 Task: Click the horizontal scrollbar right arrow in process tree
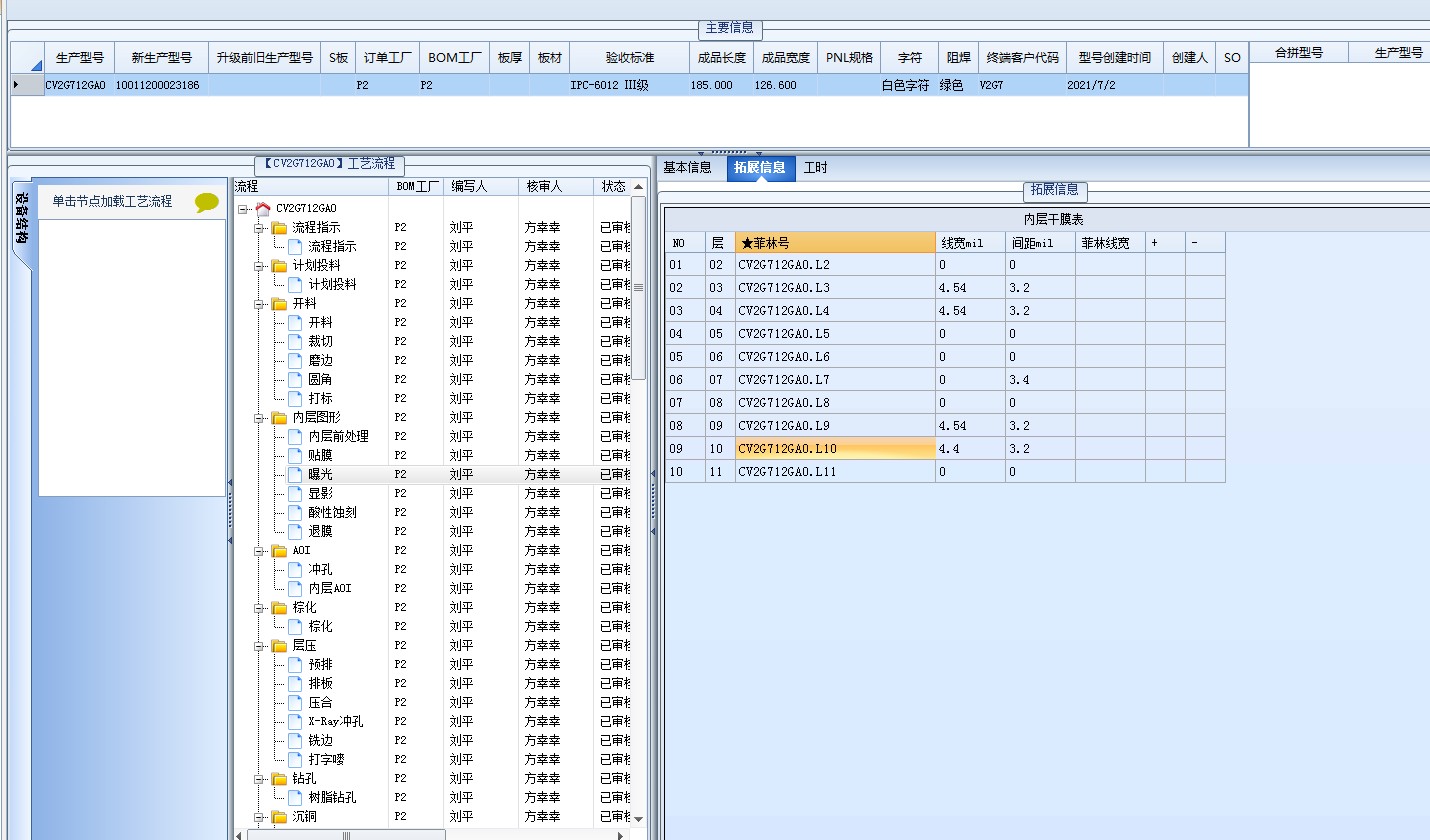(x=621, y=834)
